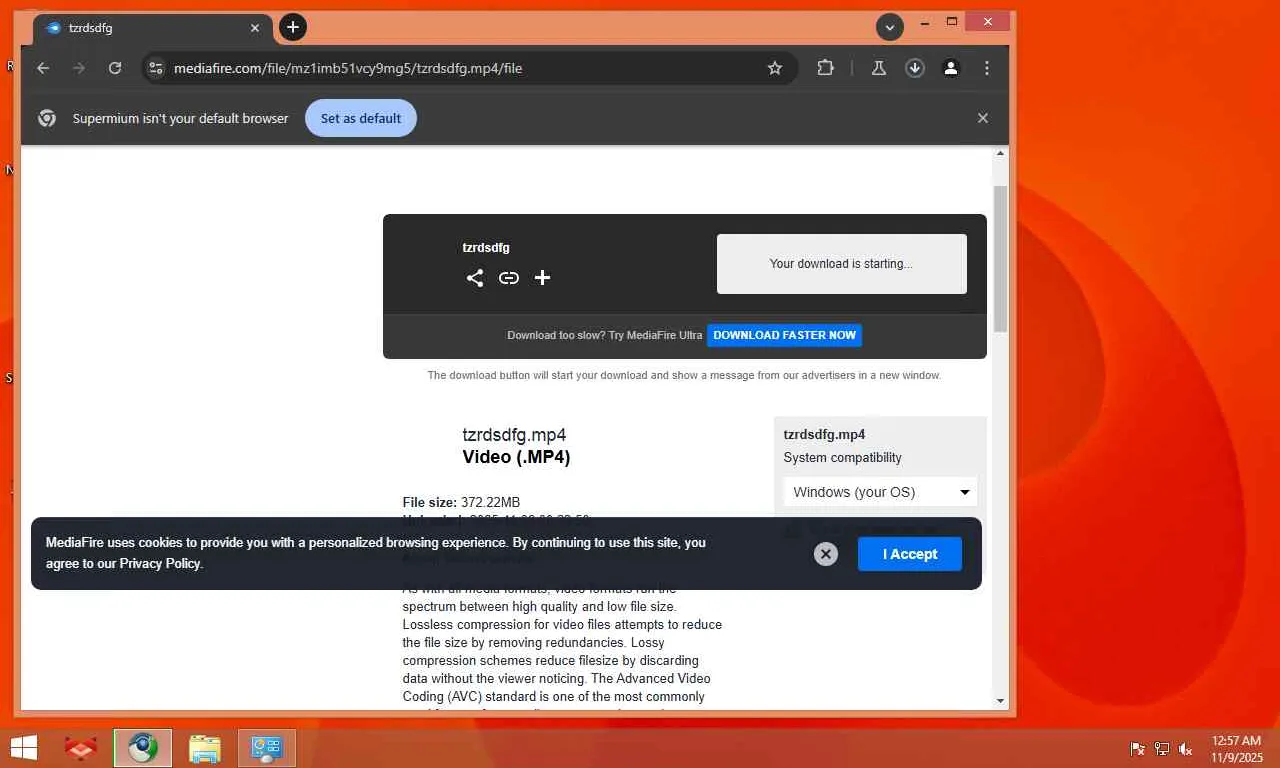Click the muted volume tray icon
1280x768 pixels.
[x=1186, y=749]
